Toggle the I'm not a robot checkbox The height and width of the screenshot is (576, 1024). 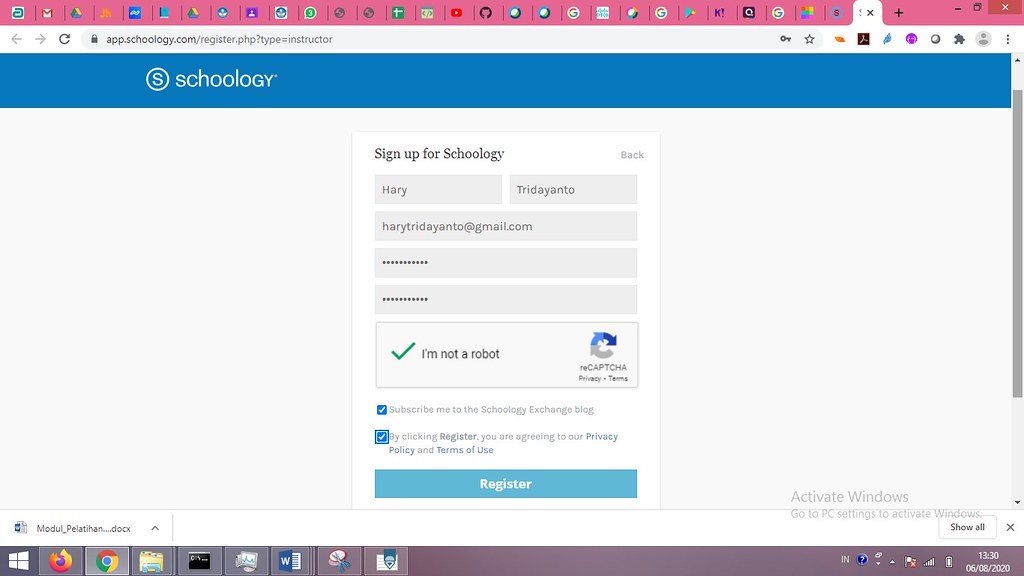click(403, 352)
